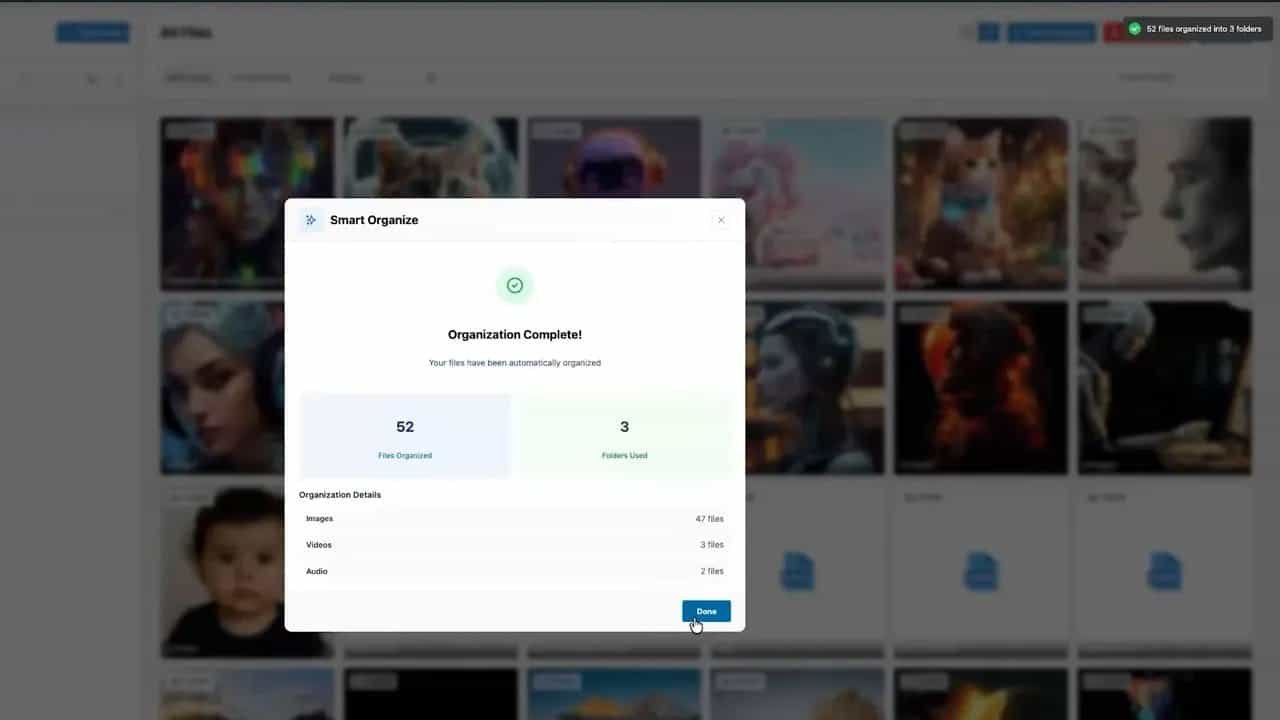The height and width of the screenshot is (720, 1280).
Task: Click the 3 Folders Used stat card
Action: pyautogui.click(x=624, y=435)
